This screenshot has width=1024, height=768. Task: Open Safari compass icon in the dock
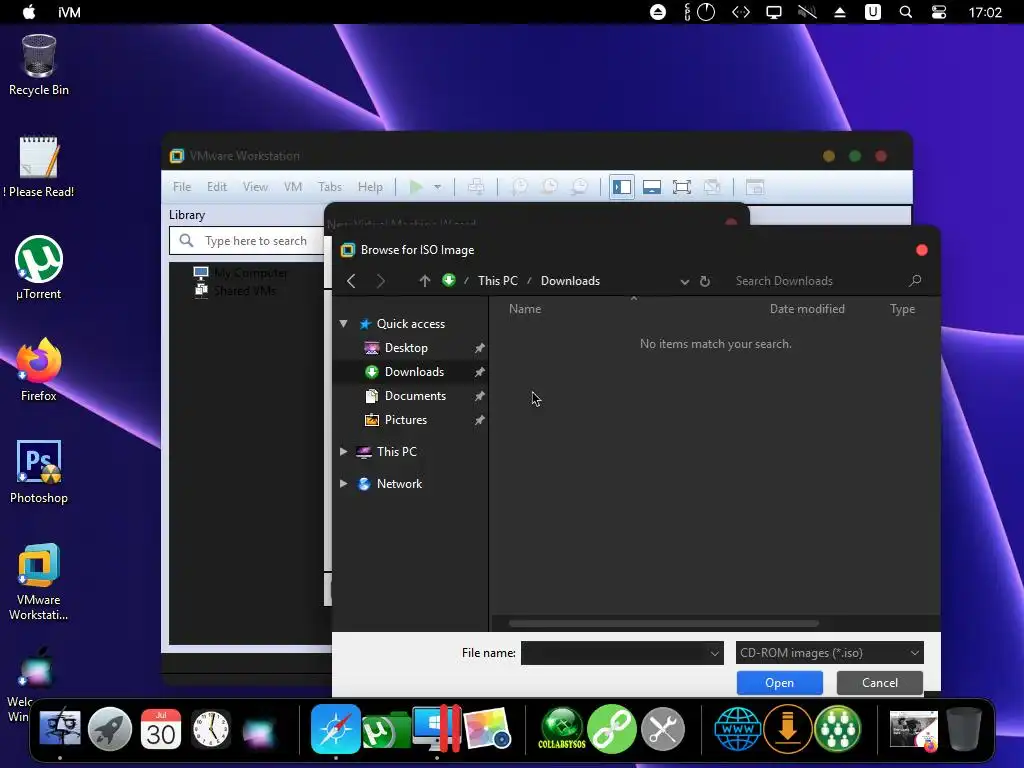335,729
